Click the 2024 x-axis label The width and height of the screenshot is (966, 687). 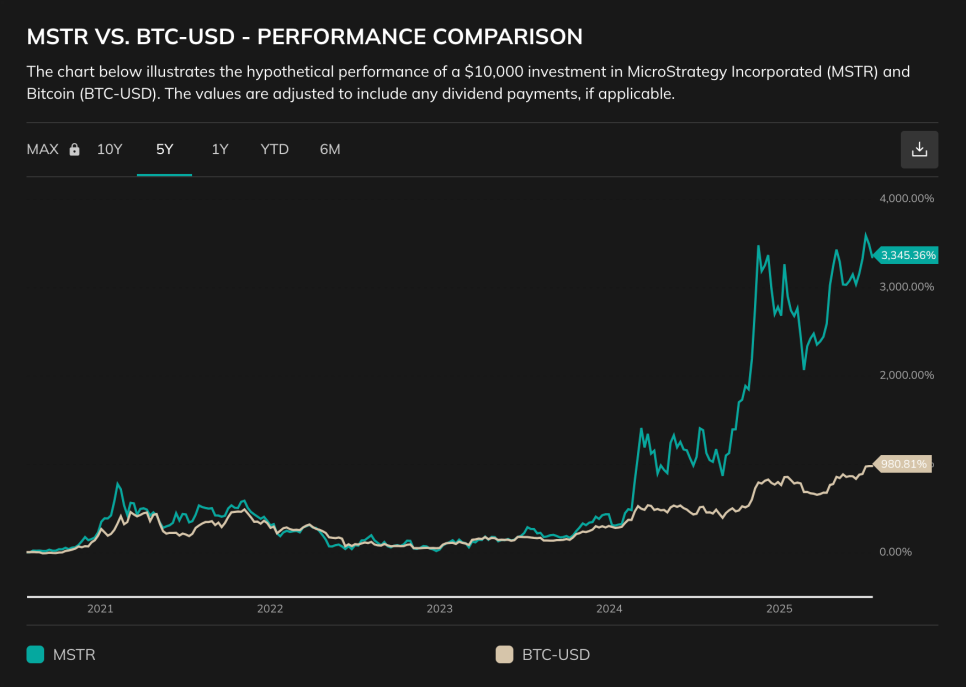(x=609, y=609)
